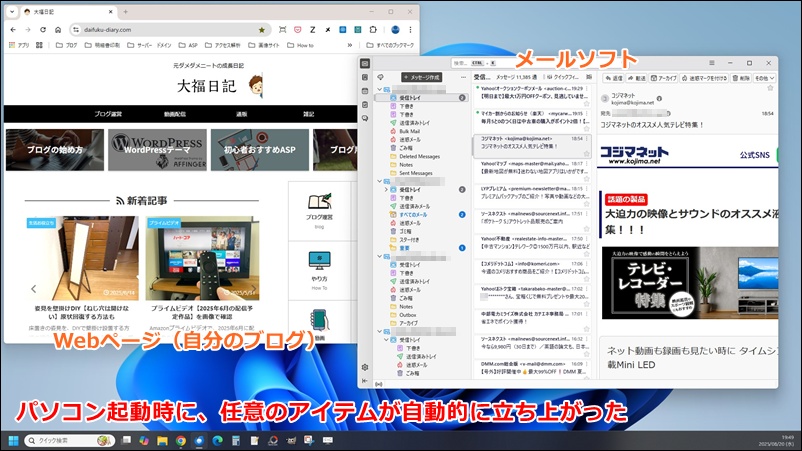
Task: Expand 受信トレイ of second account
Action: click(386, 189)
